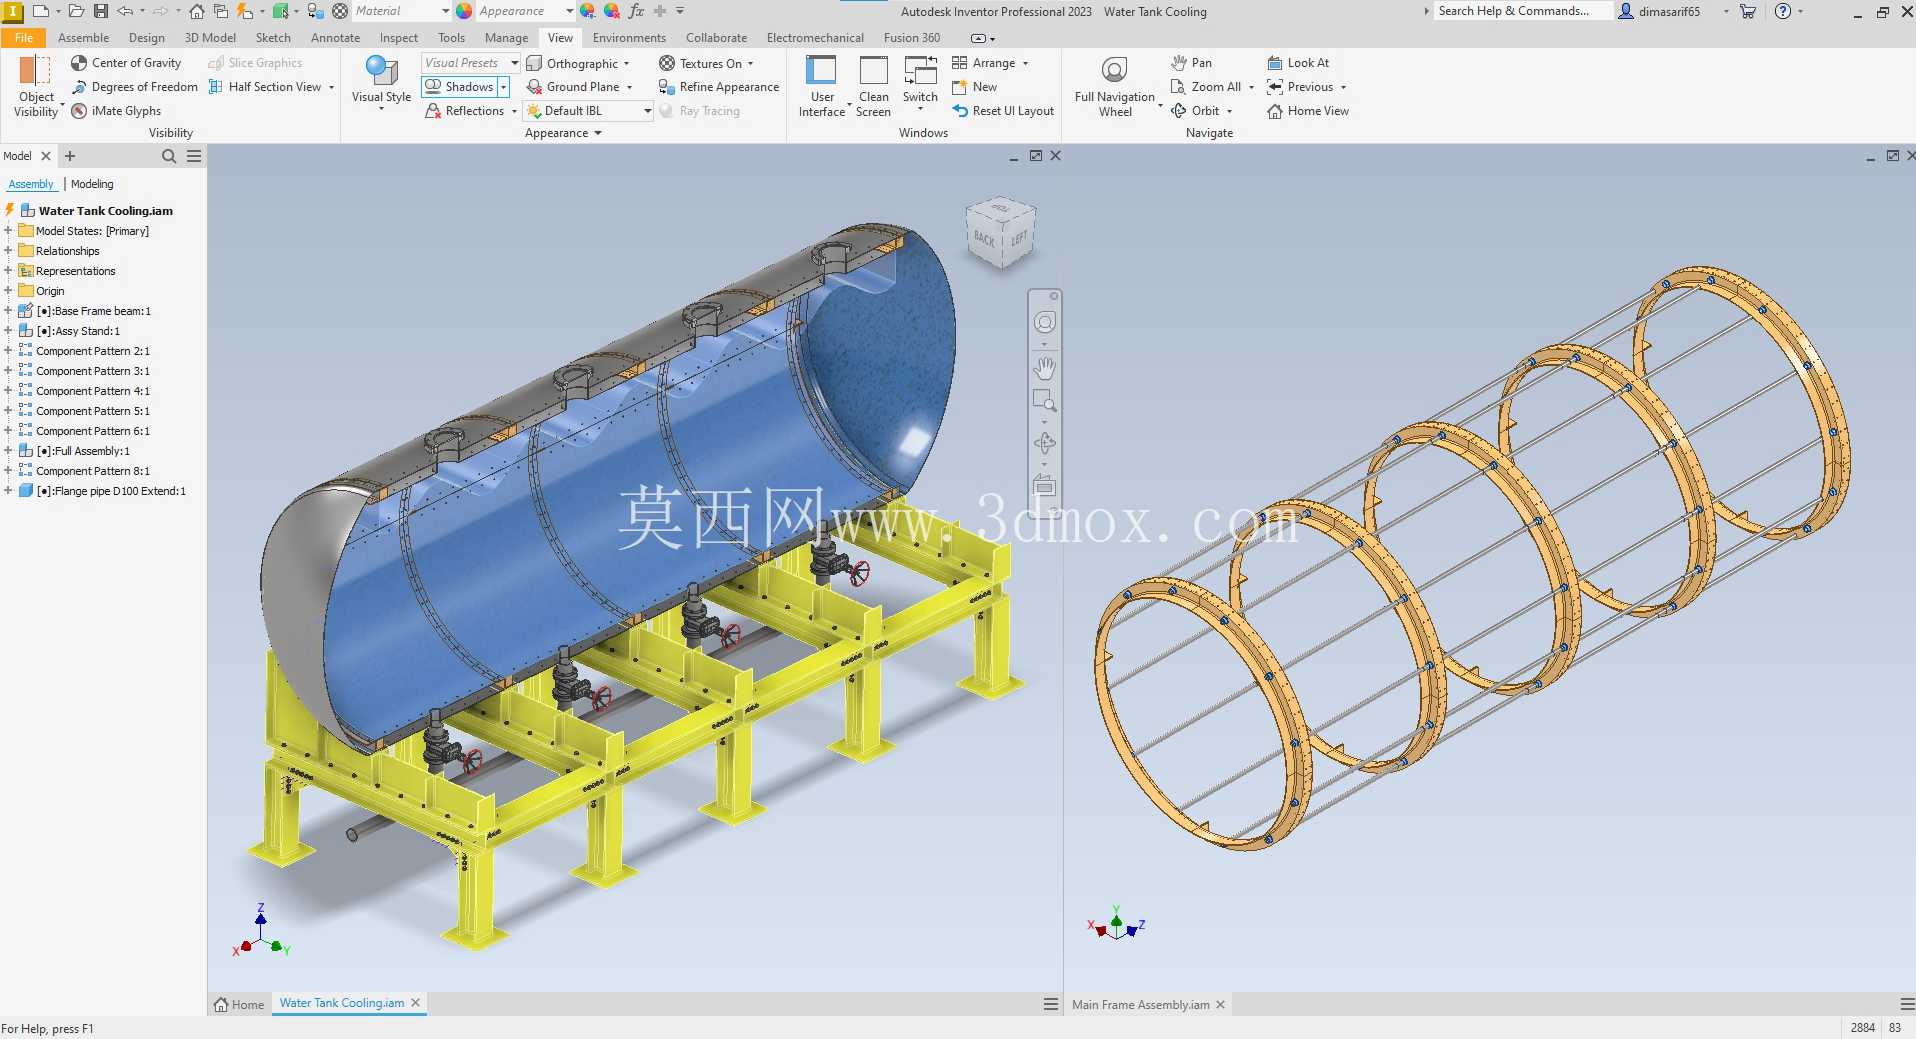
Task: Click the navigation bar steering wheel icon
Action: pyautogui.click(x=1045, y=322)
